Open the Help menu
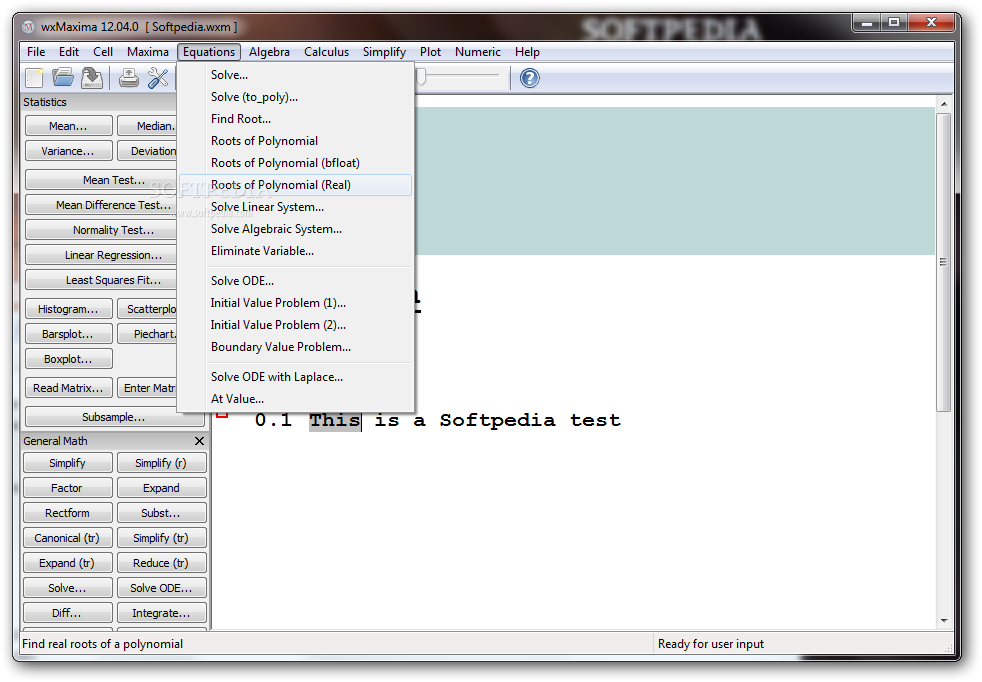Image resolution: width=982 pixels, height=682 pixels. point(527,52)
